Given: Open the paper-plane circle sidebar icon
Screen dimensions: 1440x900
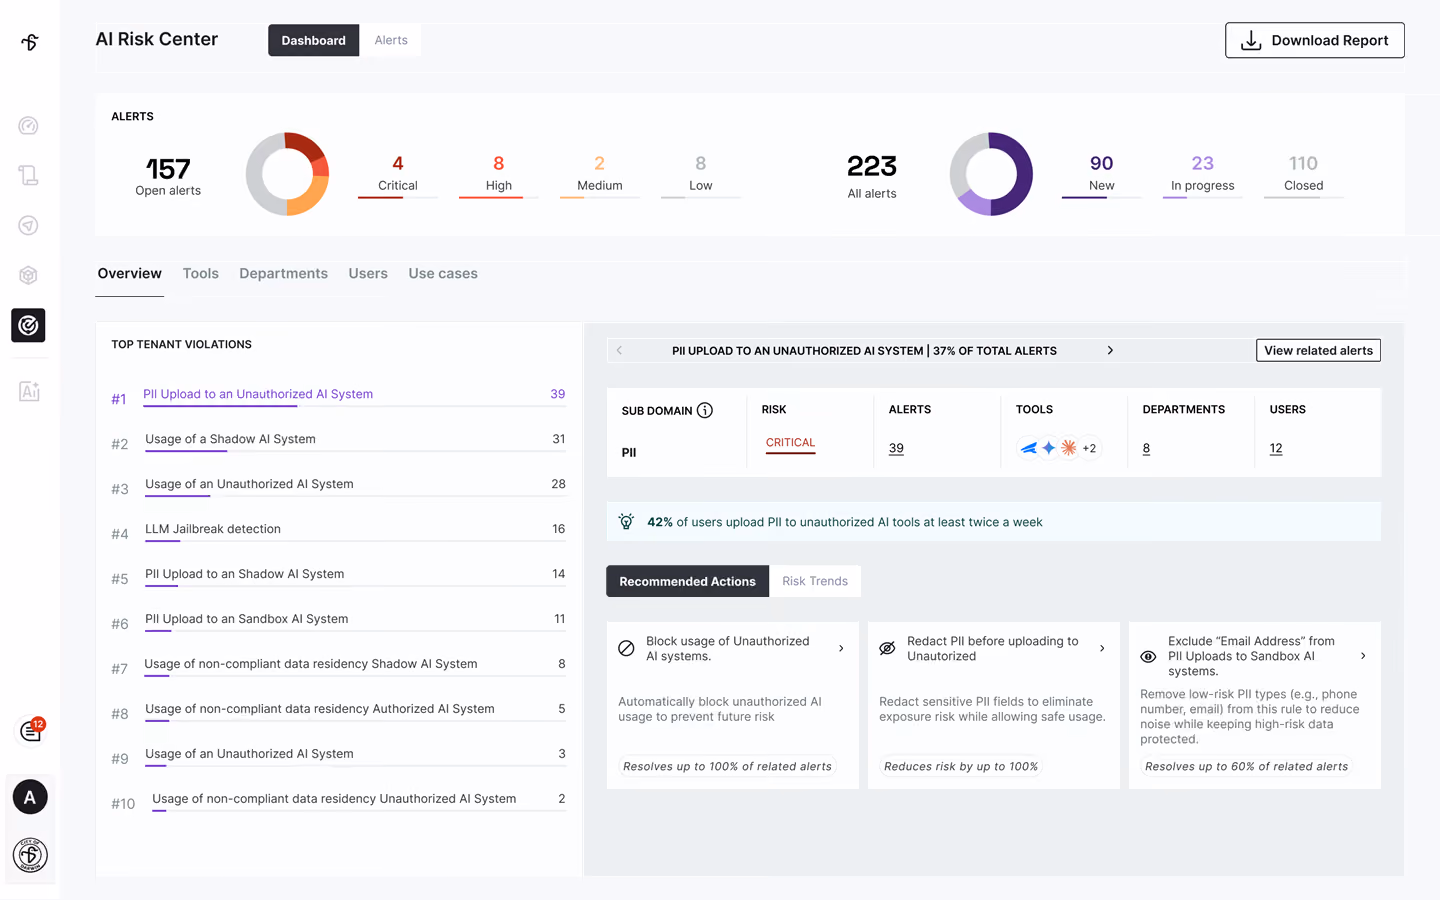Looking at the screenshot, I should pos(28,226).
